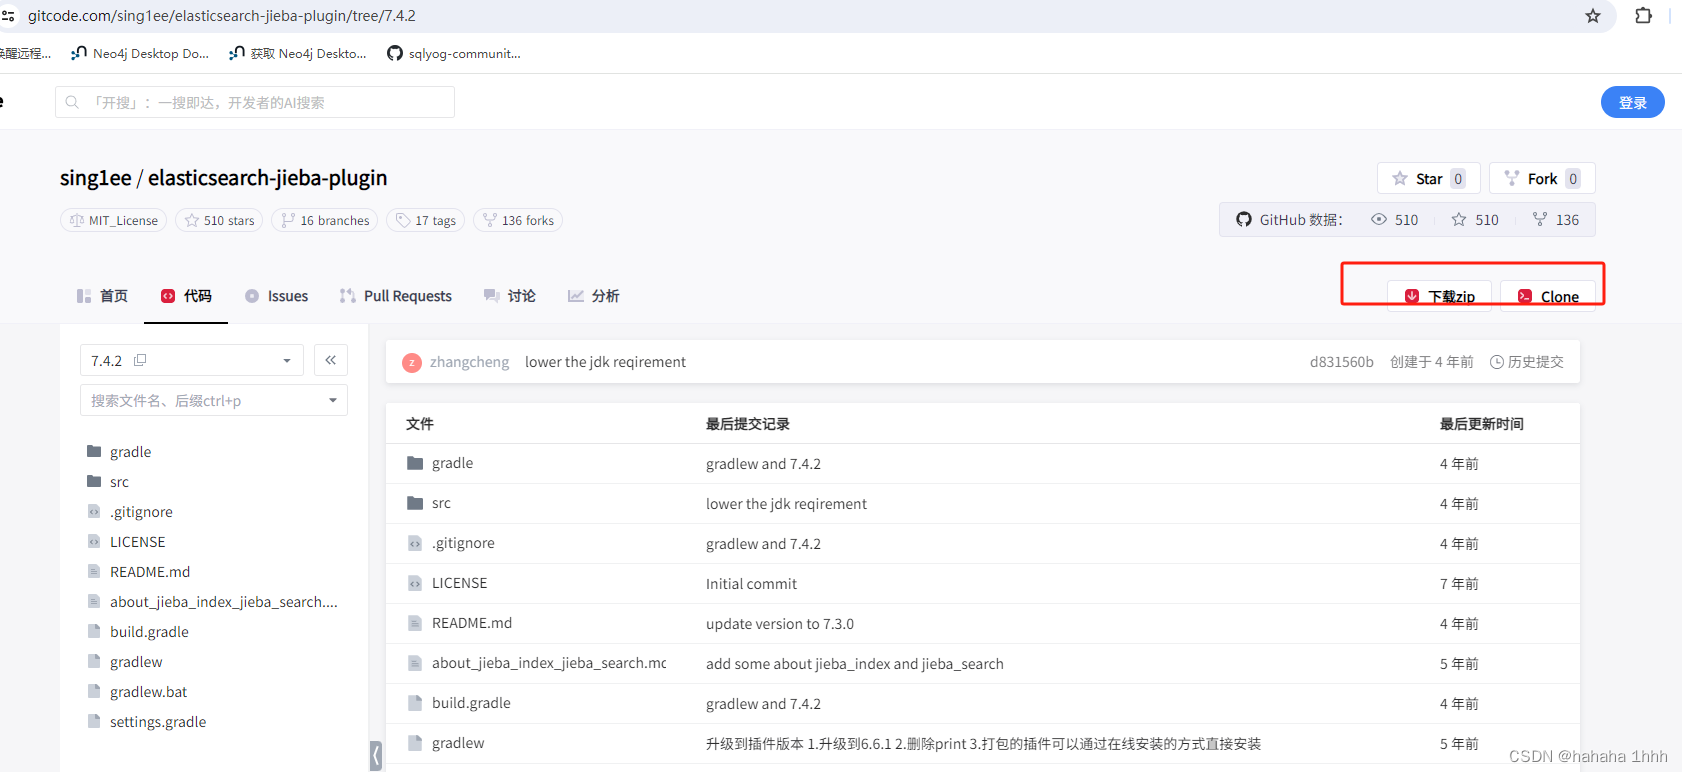Screen dimensions: 1682x772
Task: Open the 分析 analytics tab
Action: [594, 296]
